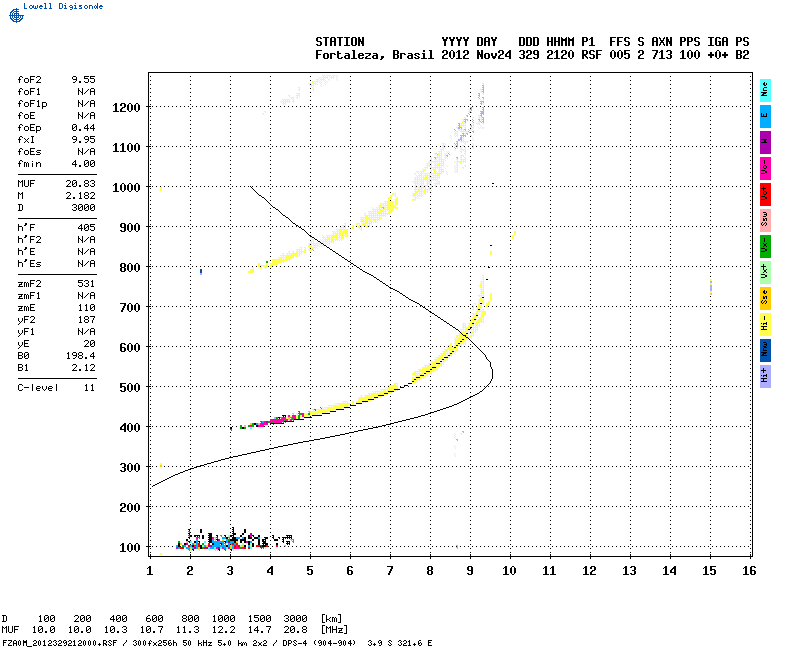The width and height of the screenshot is (800, 650).
Task: Click the MUF value 20.83
Action: 80,184
